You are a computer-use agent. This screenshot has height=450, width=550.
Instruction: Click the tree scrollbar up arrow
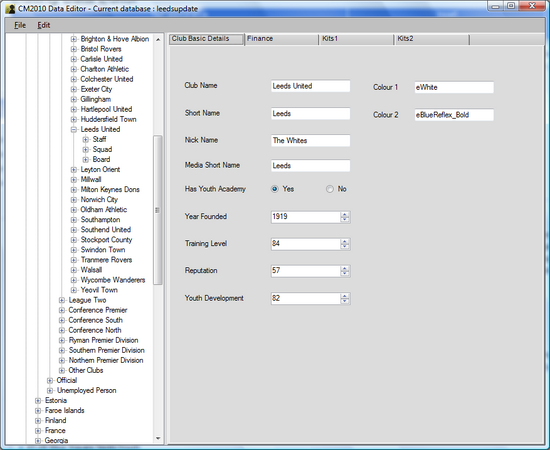pos(158,39)
